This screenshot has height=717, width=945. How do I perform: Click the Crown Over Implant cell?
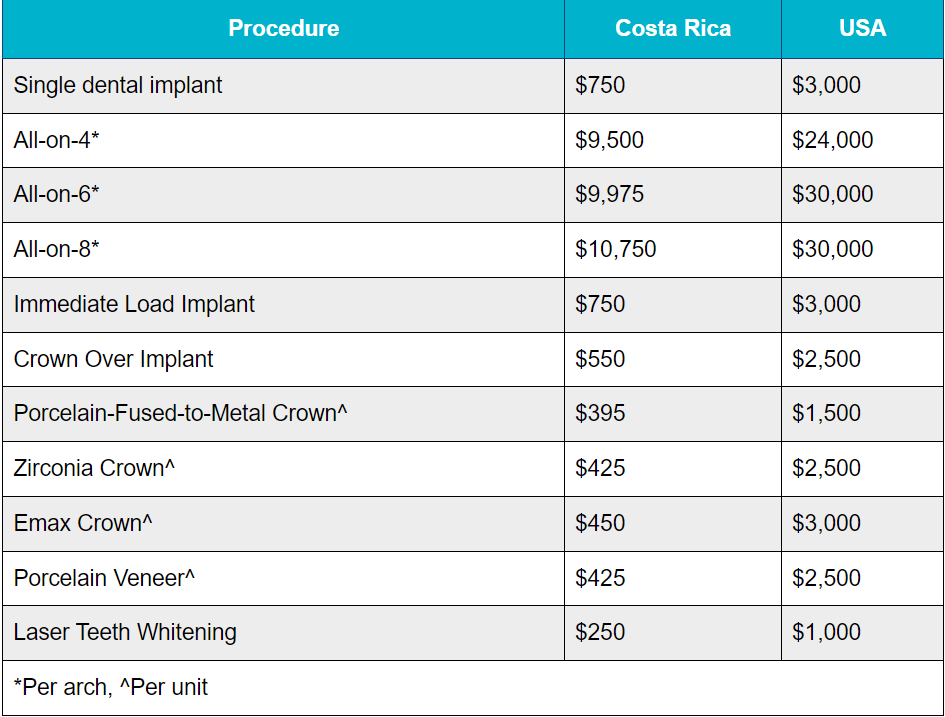point(114,359)
